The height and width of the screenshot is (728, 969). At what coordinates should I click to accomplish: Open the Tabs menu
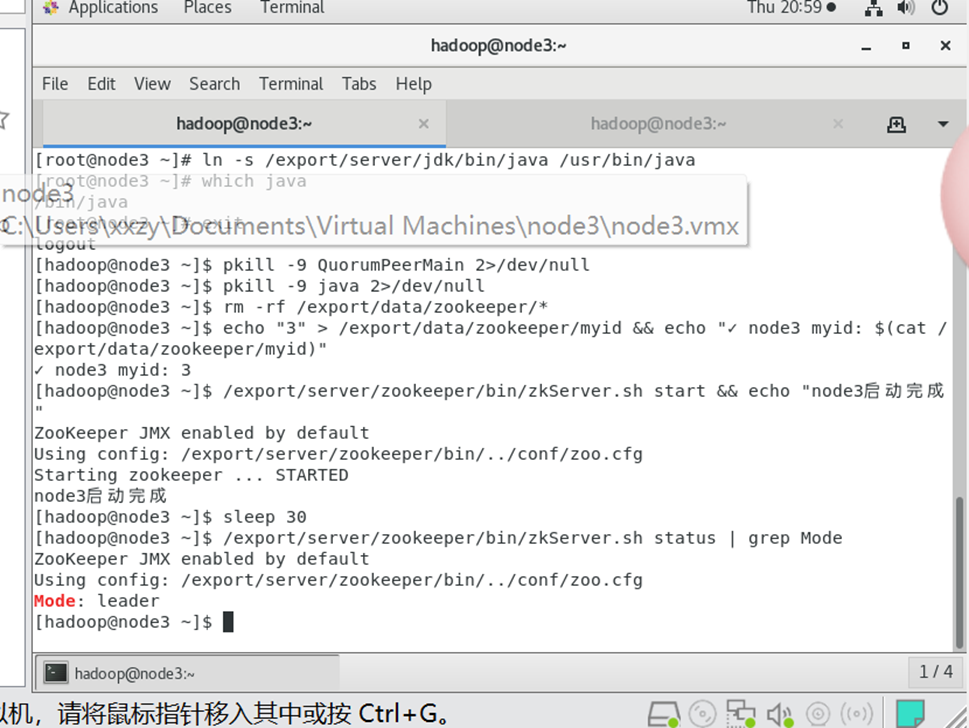point(359,84)
